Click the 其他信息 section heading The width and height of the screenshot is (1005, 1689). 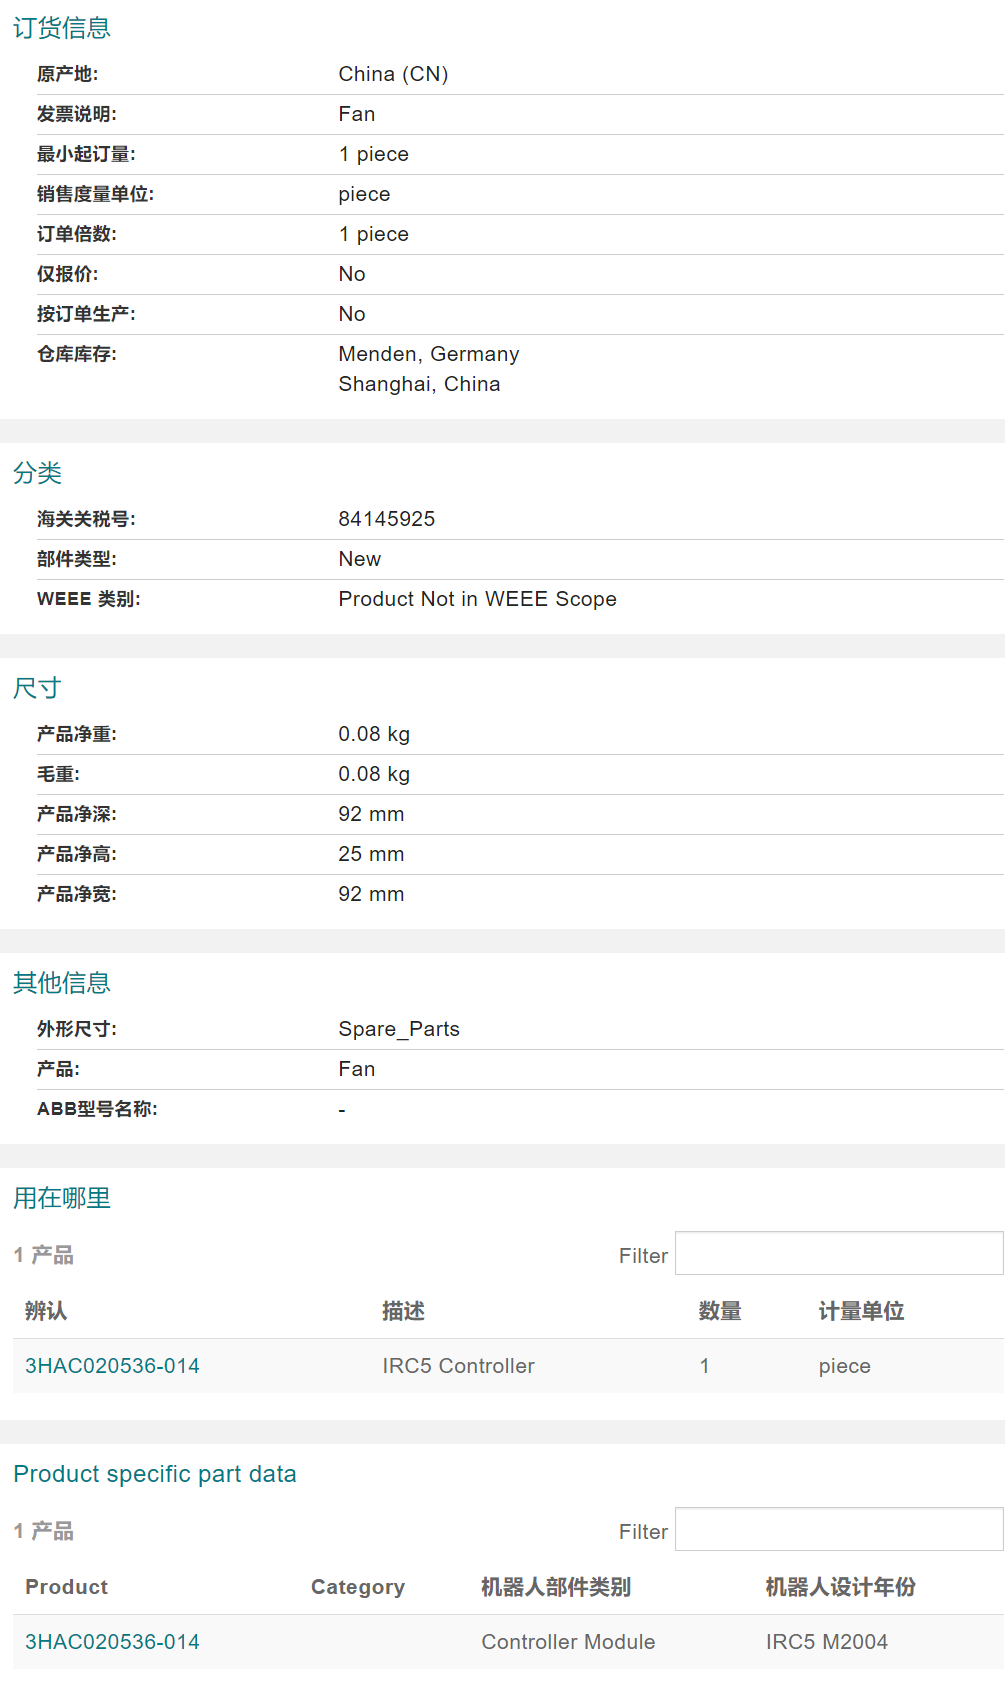[61, 983]
